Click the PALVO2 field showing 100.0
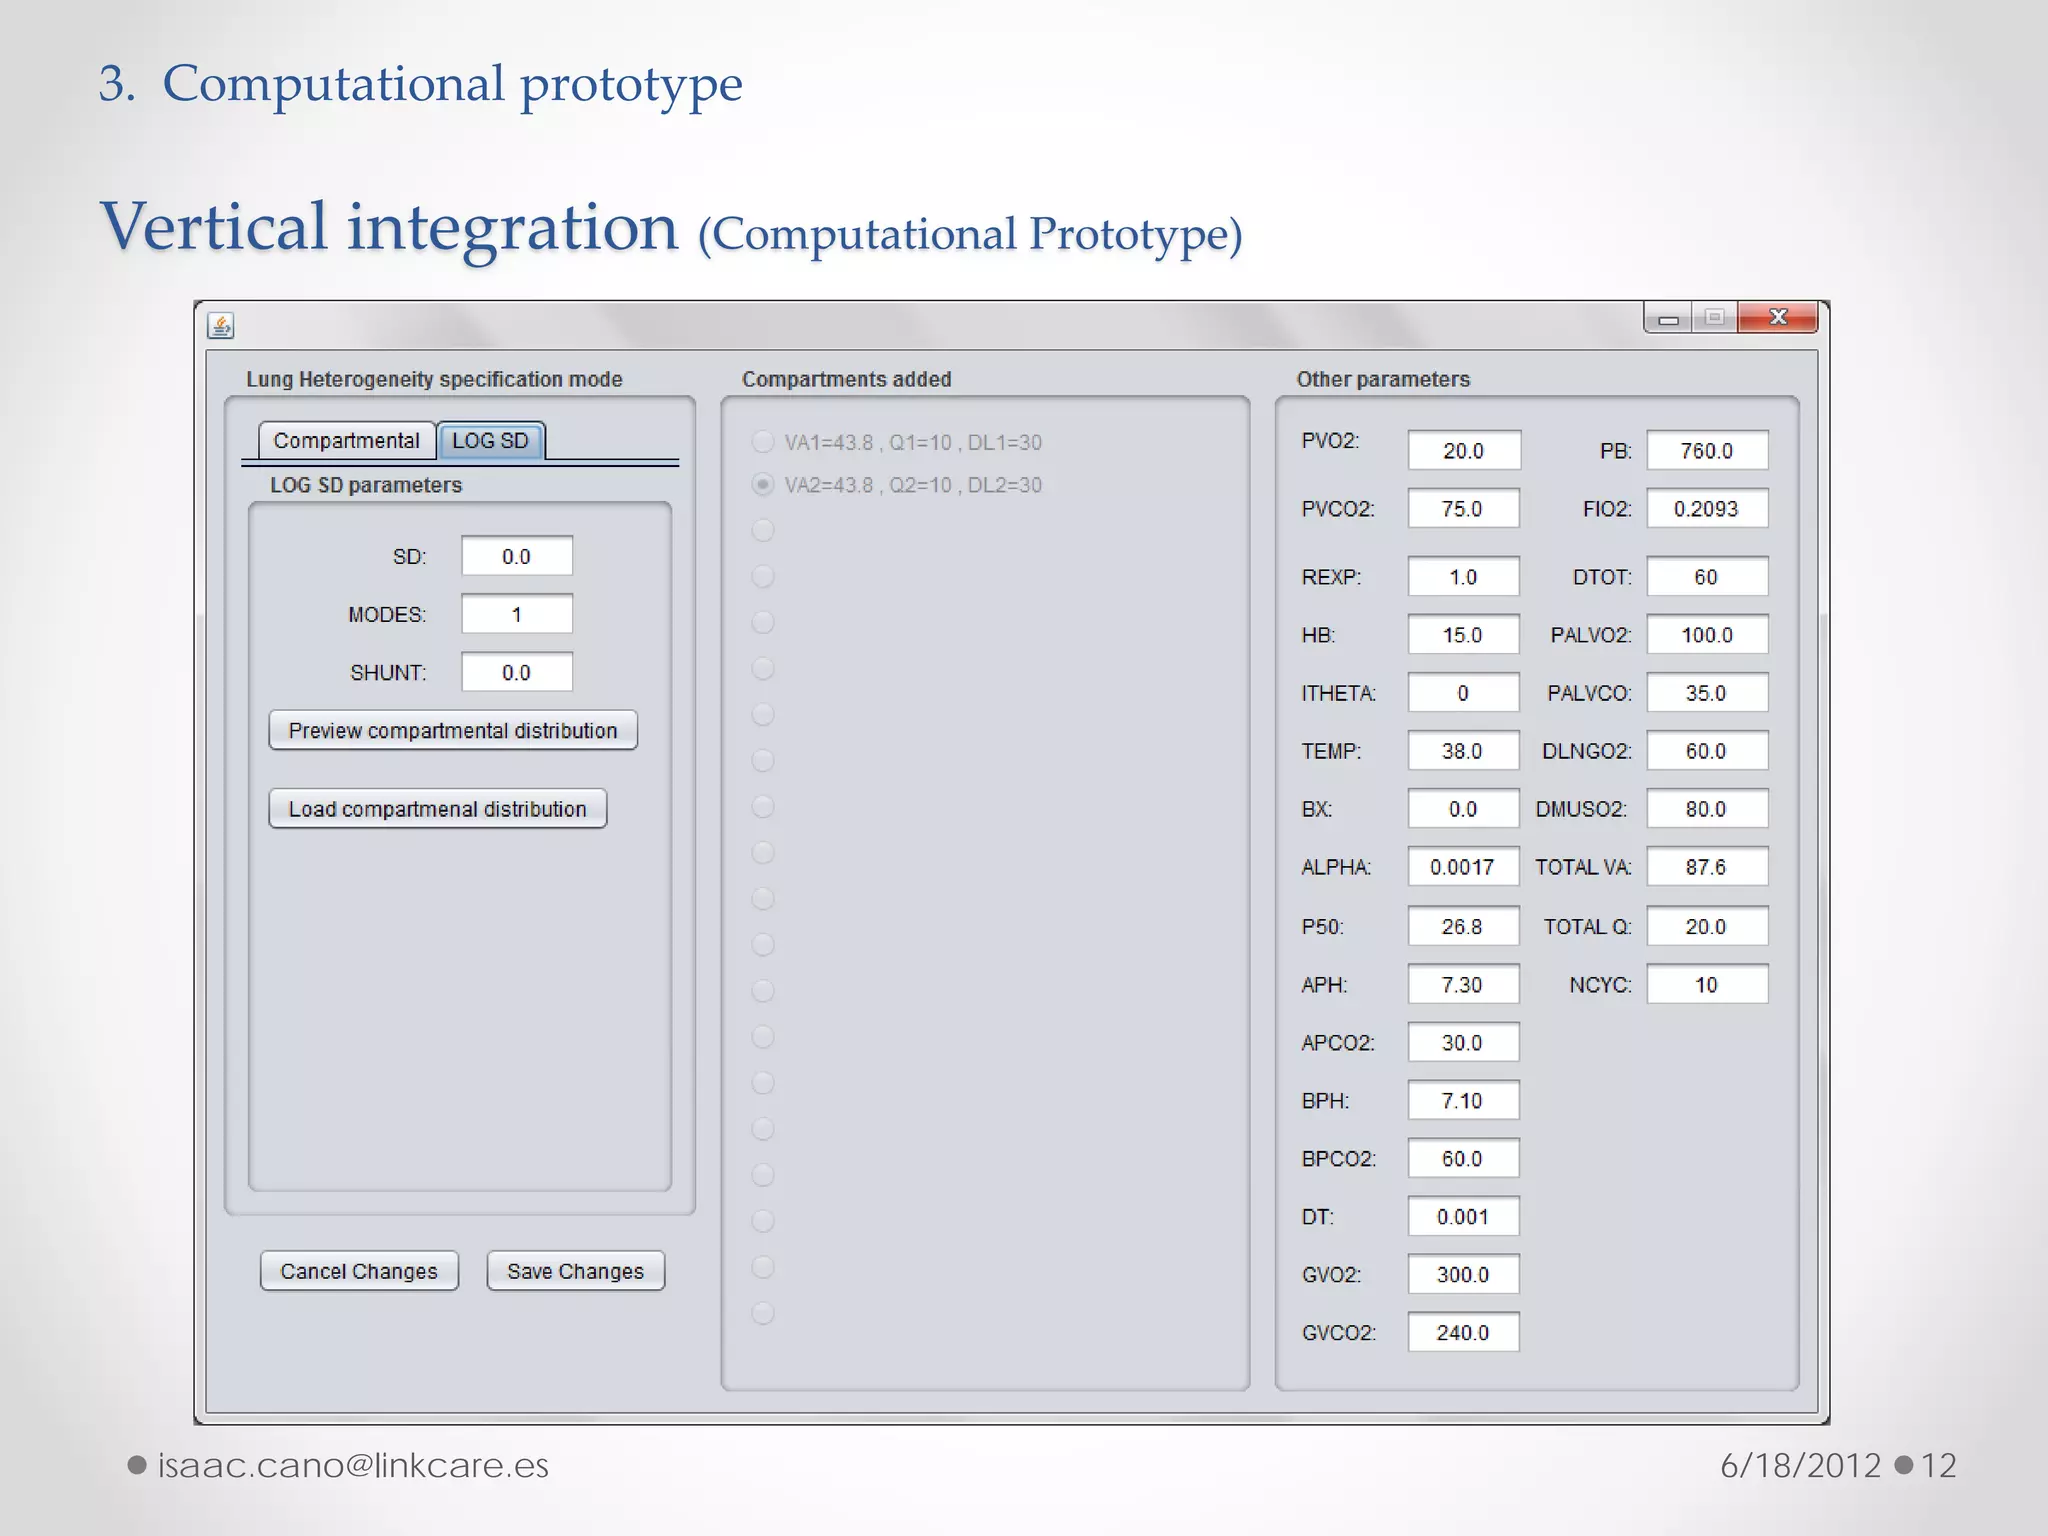 click(x=1707, y=634)
